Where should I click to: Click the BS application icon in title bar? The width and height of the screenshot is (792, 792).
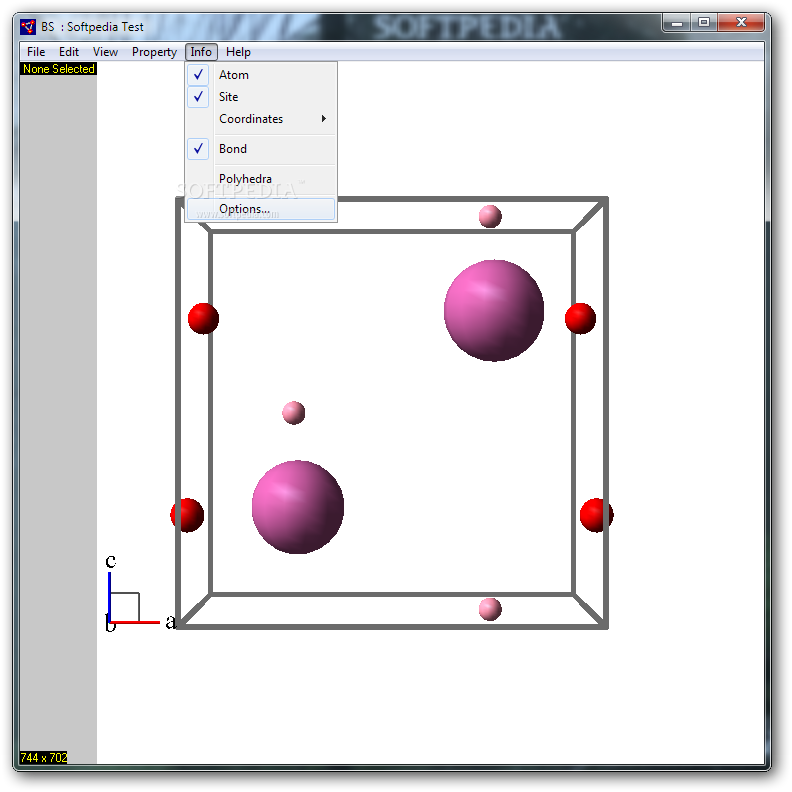(x=28, y=27)
